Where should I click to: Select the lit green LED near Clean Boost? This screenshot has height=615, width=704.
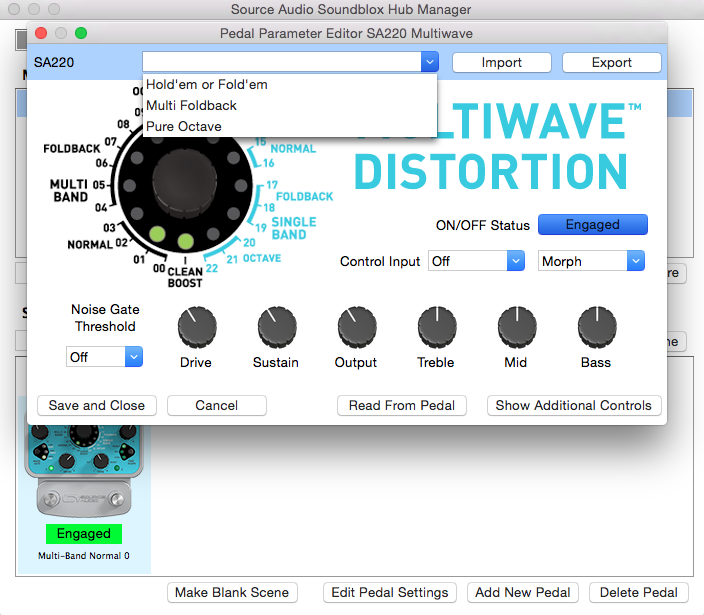click(185, 241)
